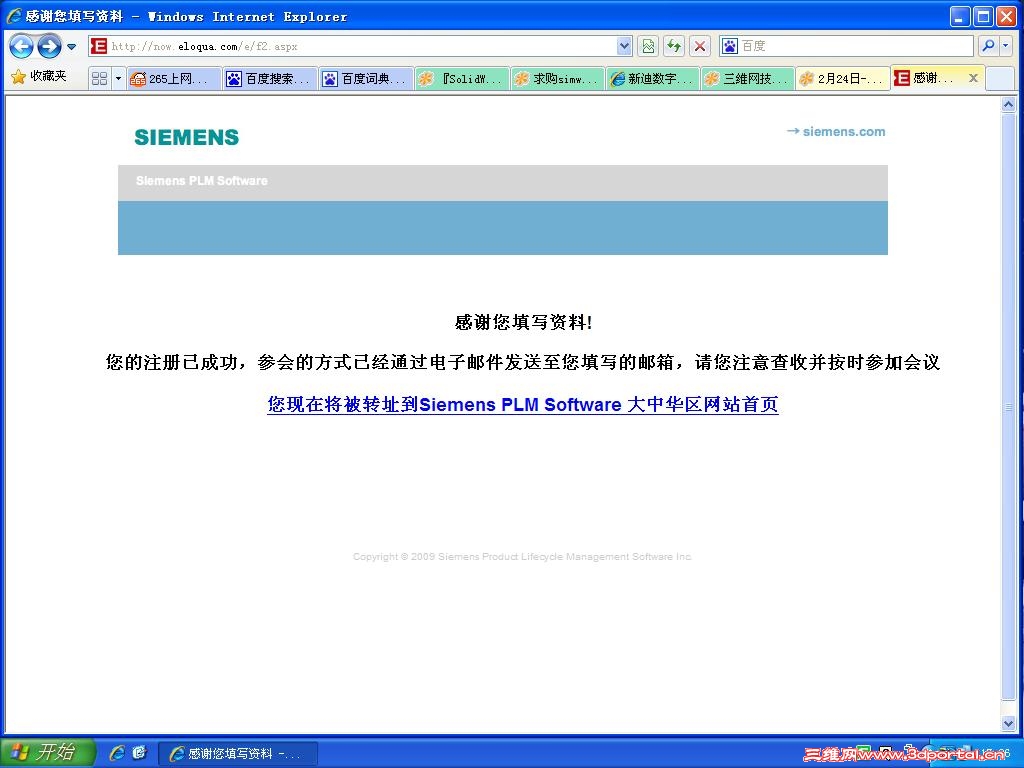This screenshot has height=768, width=1024.
Task: Go forward with the Forward arrow button
Action: pyautogui.click(x=49, y=46)
